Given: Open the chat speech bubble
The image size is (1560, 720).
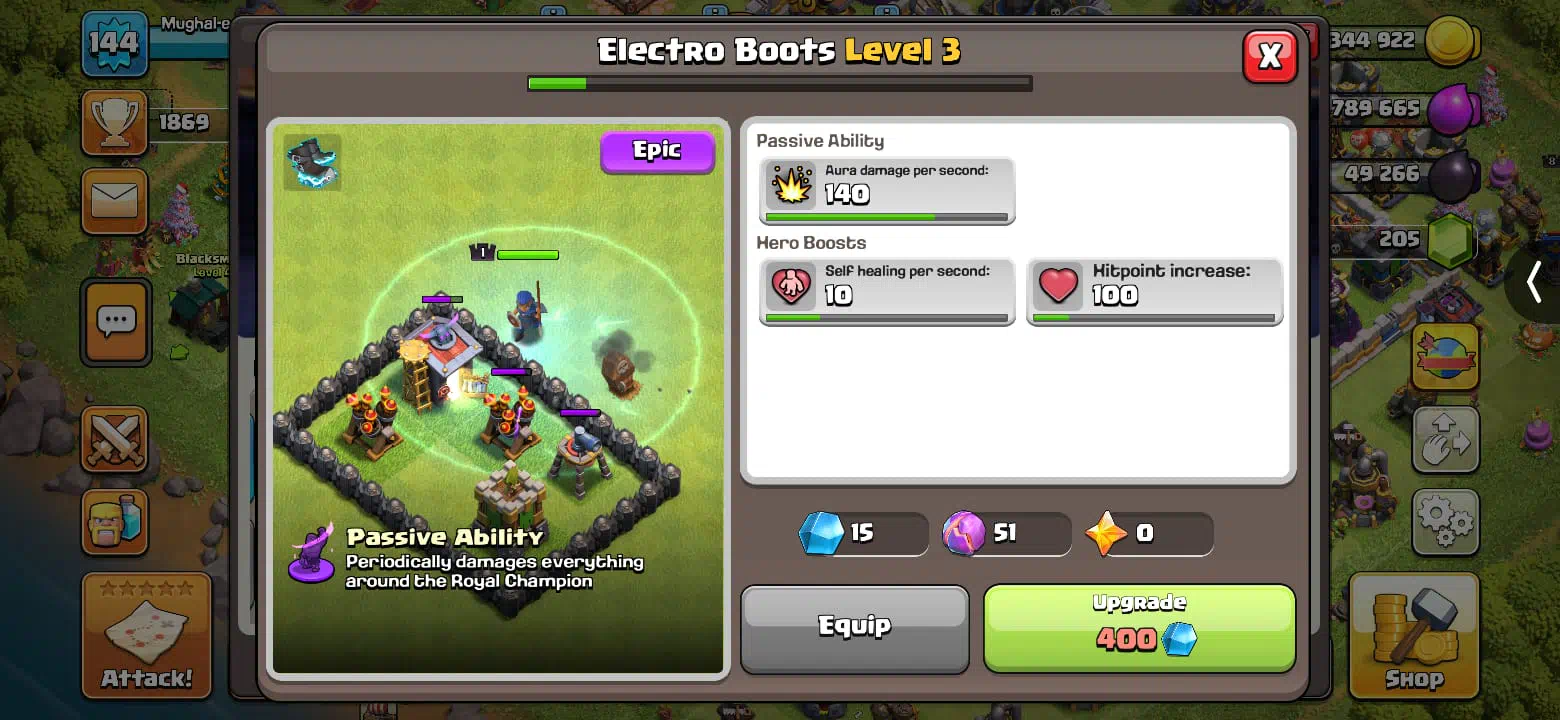Looking at the screenshot, I should (x=117, y=322).
